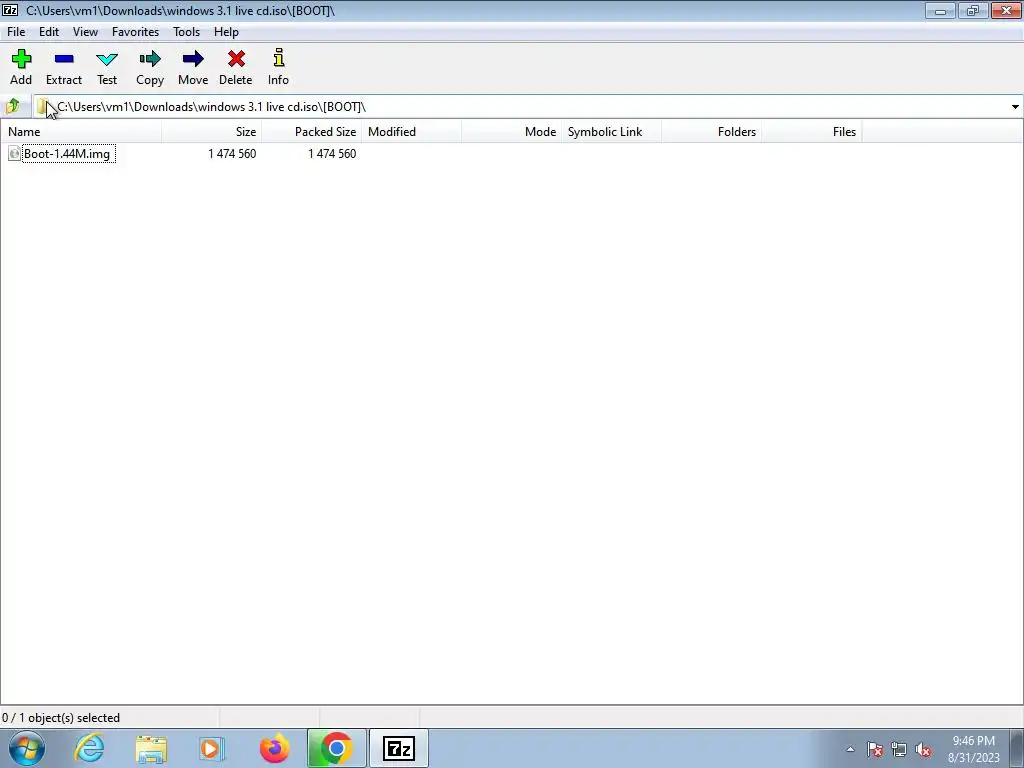Sort by the Size column header
Image resolution: width=1024 pixels, height=768 pixels.
212,132
